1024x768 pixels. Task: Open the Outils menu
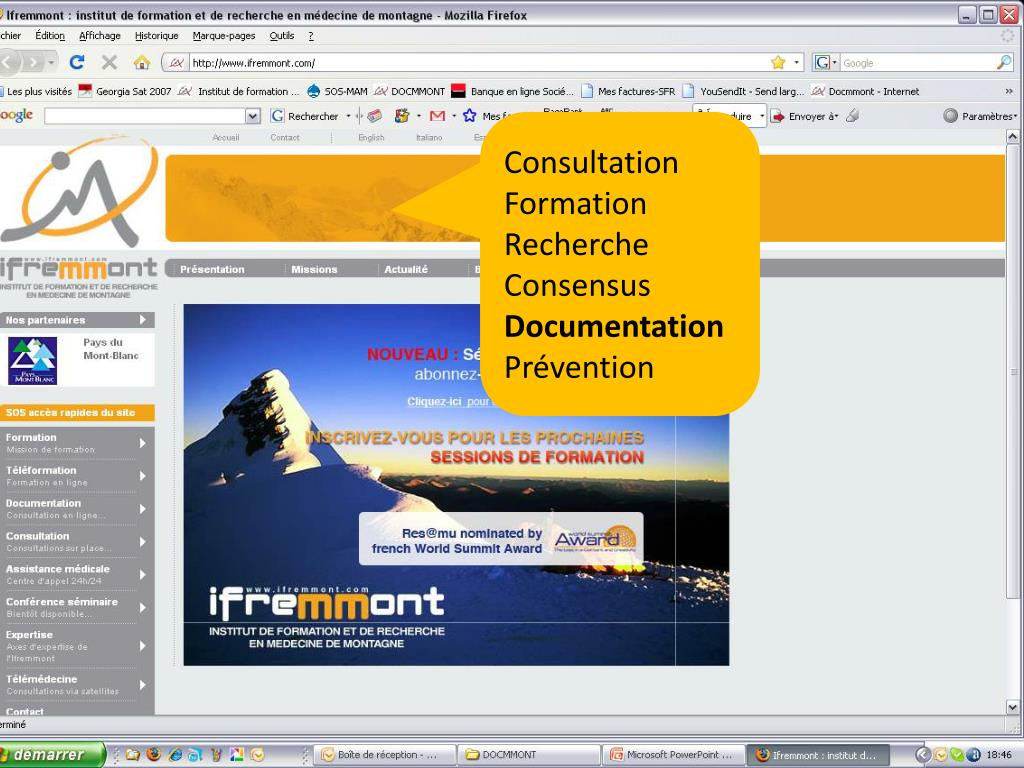pyautogui.click(x=281, y=35)
